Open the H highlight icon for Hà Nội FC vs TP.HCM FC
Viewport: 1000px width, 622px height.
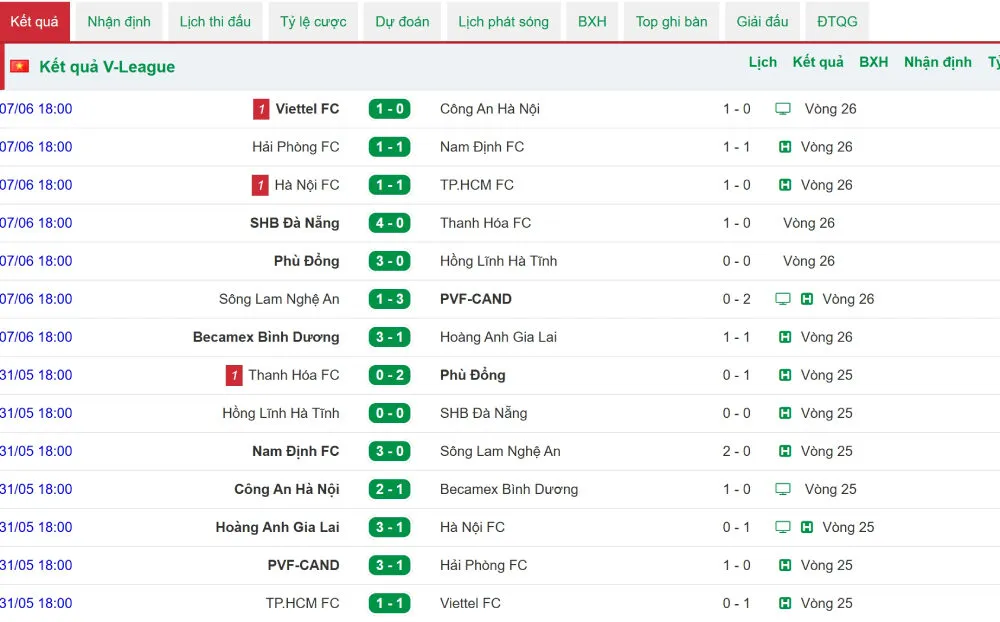[x=785, y=185]
